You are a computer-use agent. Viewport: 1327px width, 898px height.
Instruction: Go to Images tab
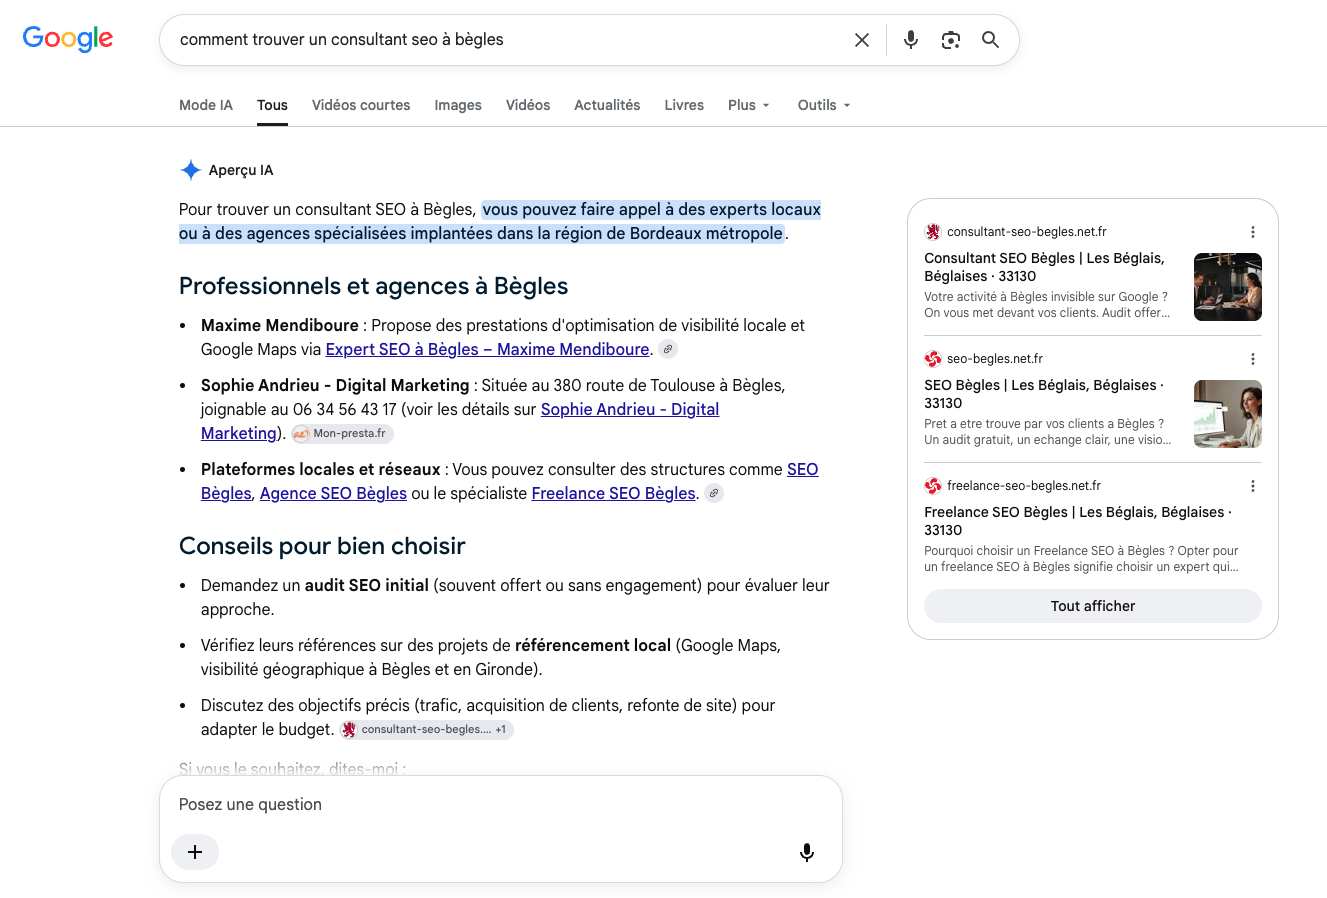[458, 105]
